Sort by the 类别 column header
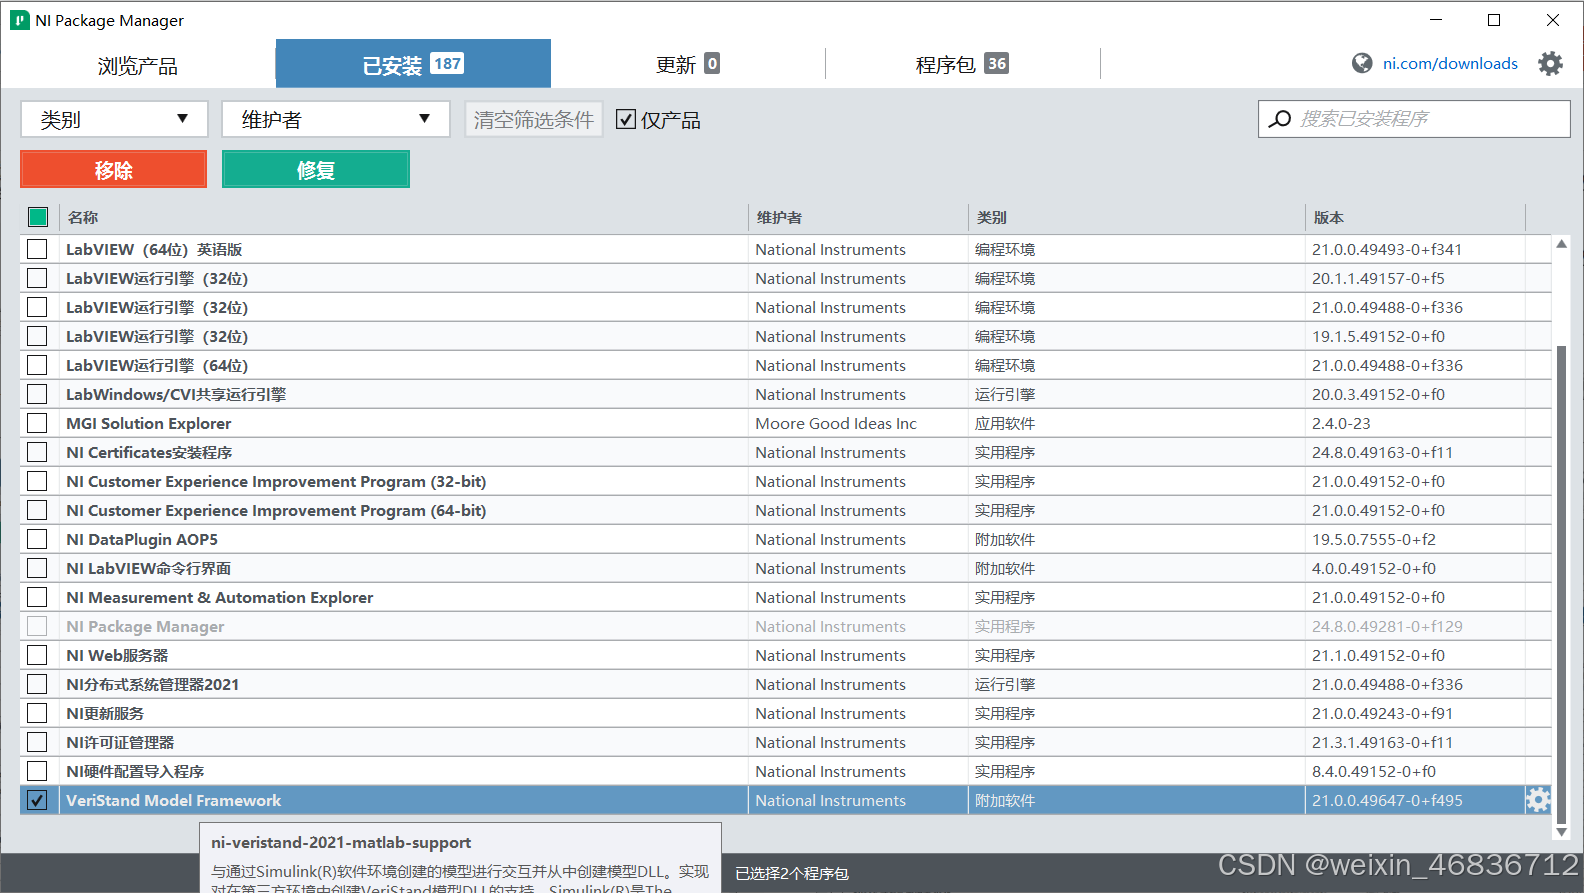The image size is (1584, 893). click(991, 217)
